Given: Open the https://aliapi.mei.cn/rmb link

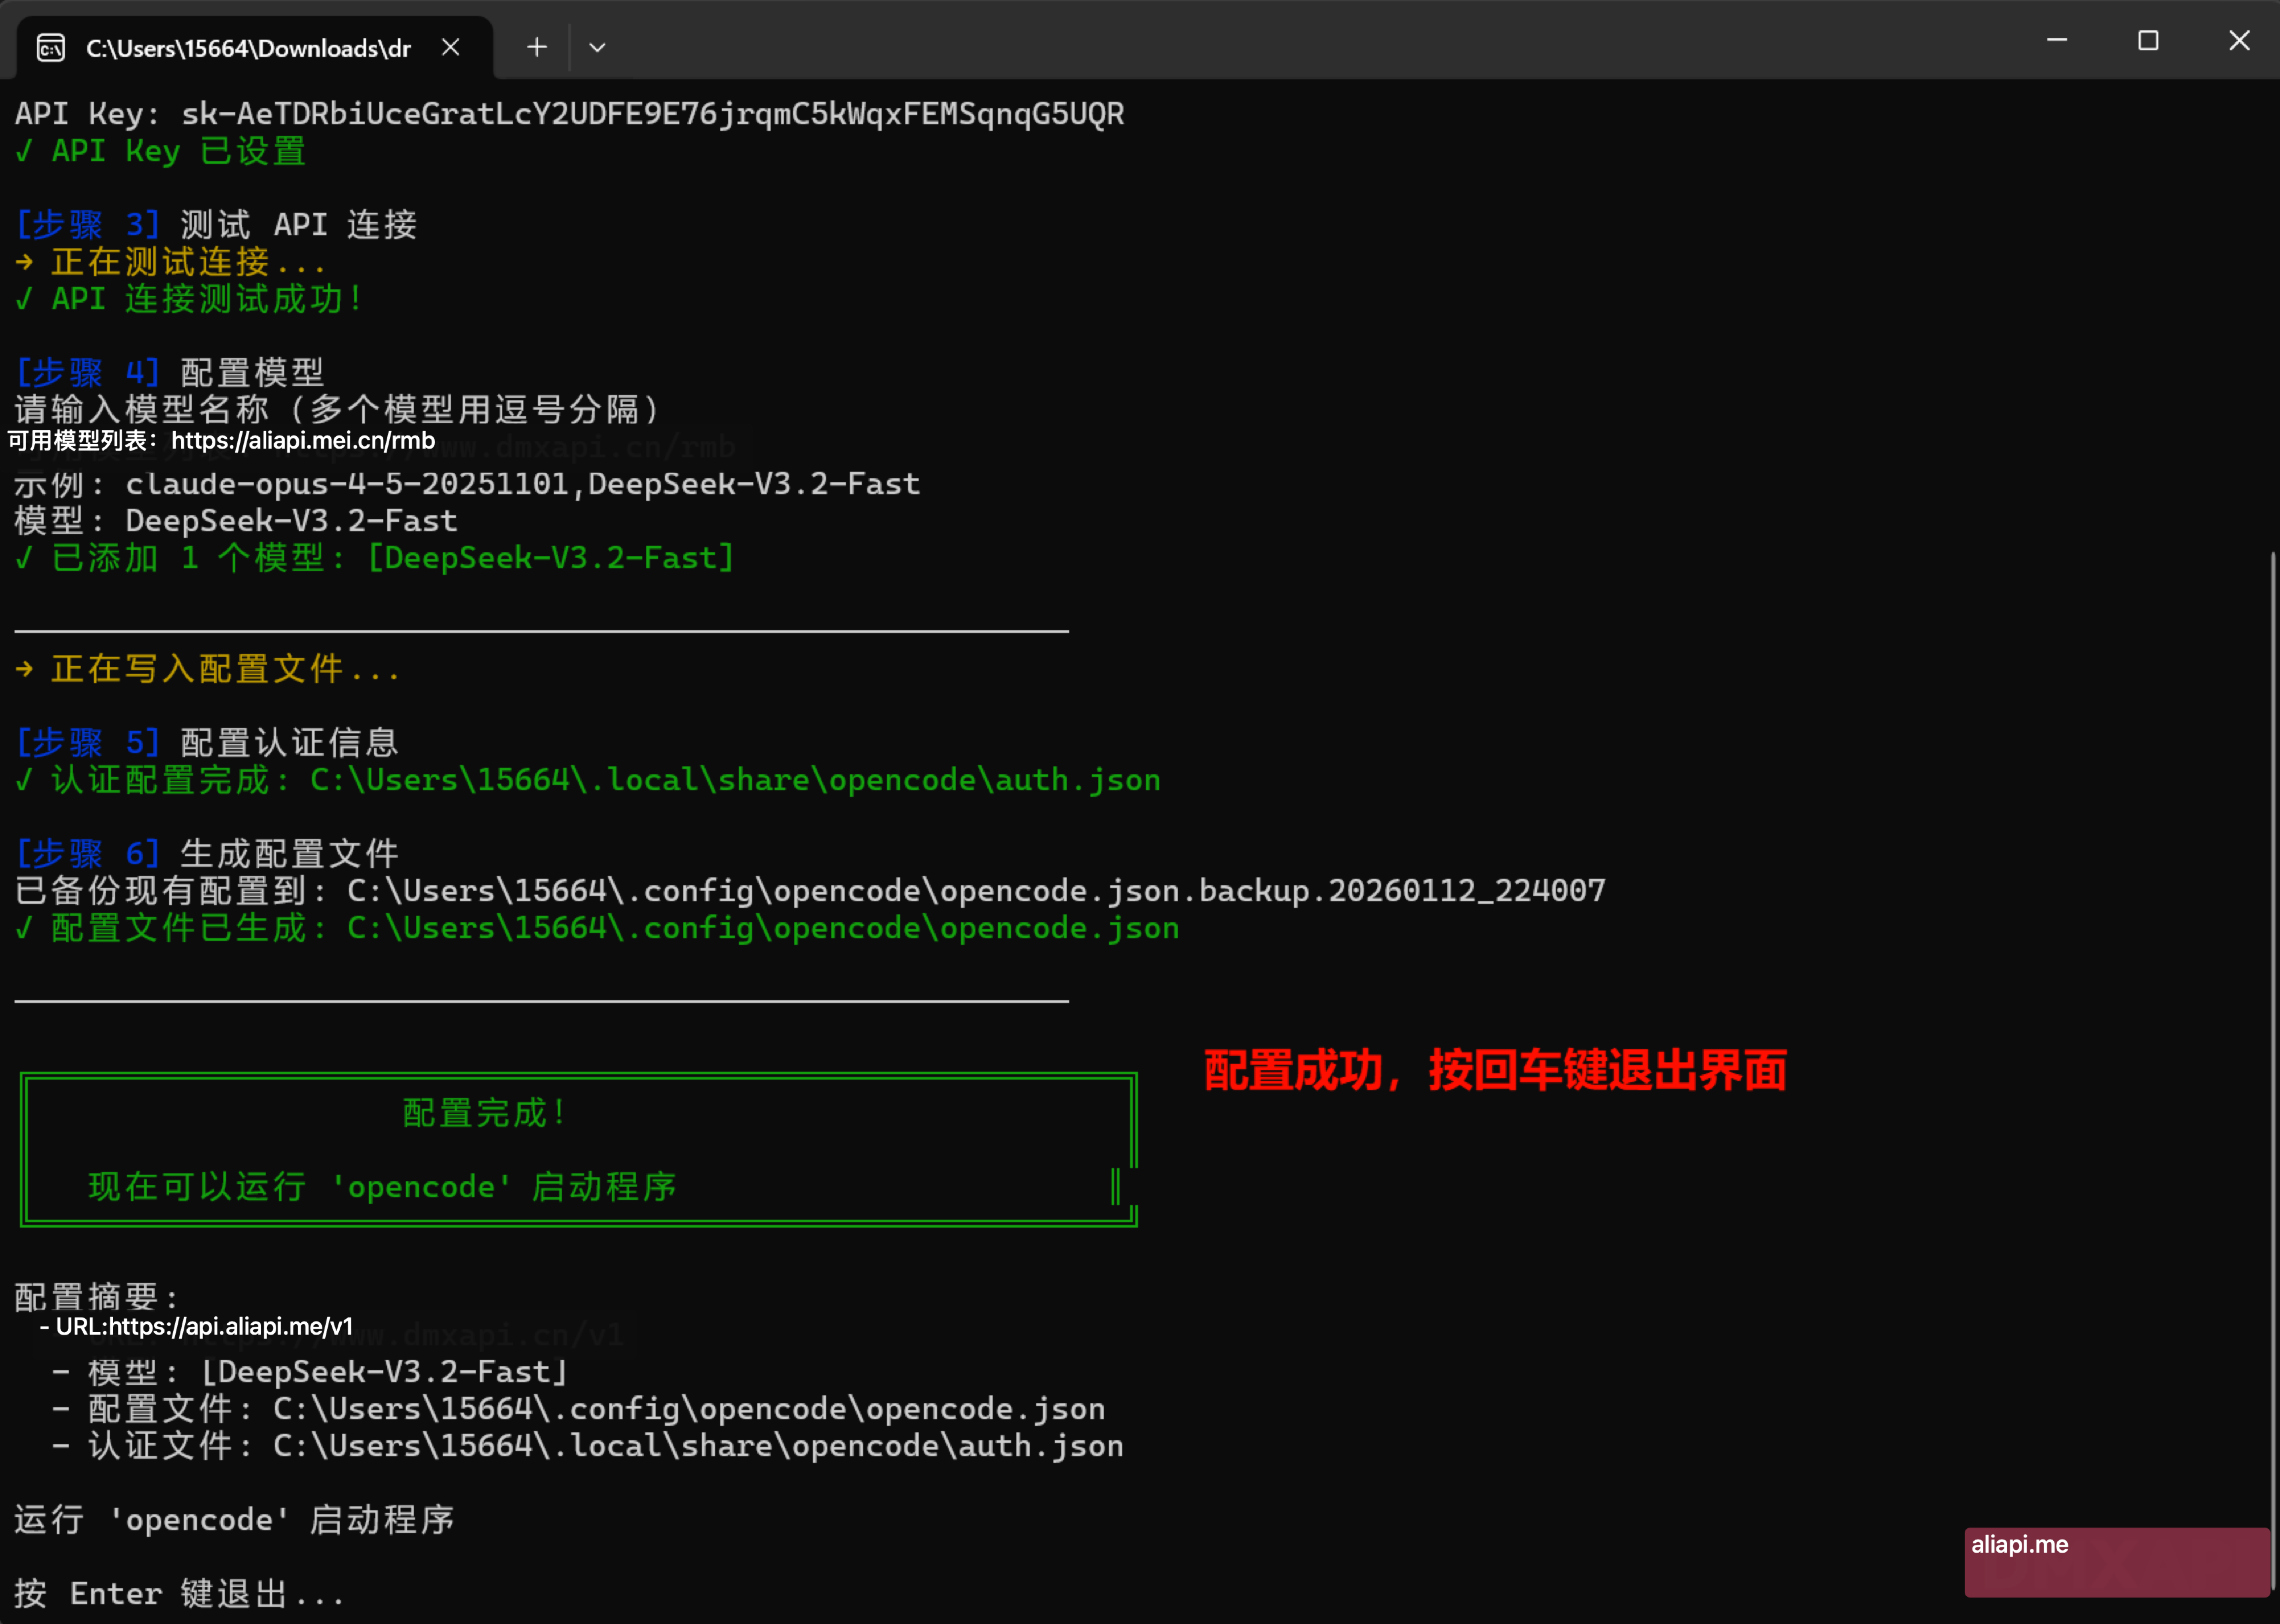Looking at the screenshot, I should 303,441.
